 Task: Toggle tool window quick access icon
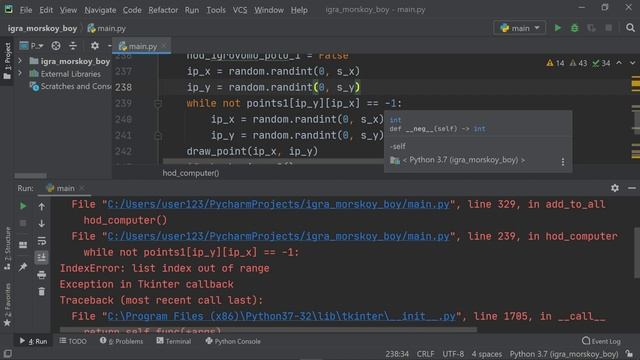pyautogui.click(x=7, y=353)
